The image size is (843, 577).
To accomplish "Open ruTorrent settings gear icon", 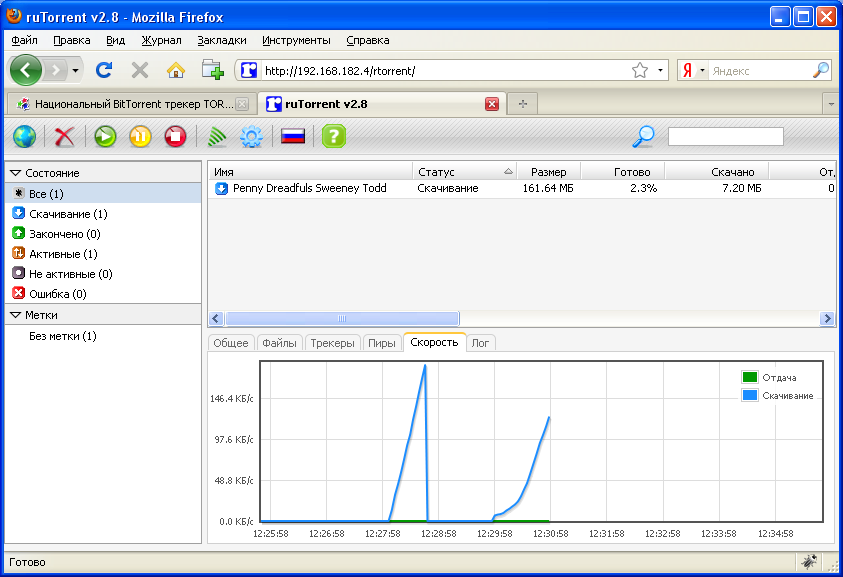I will coord(251,137).
